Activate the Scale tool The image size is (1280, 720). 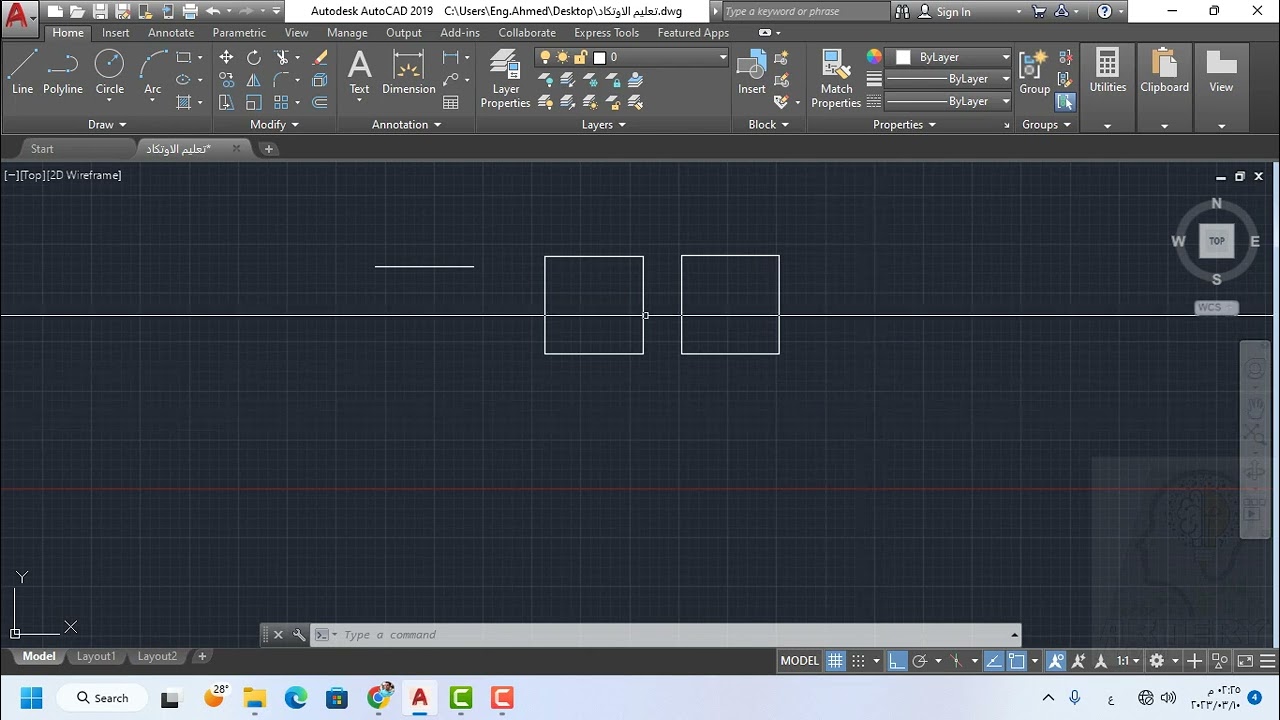pos(253,102)
